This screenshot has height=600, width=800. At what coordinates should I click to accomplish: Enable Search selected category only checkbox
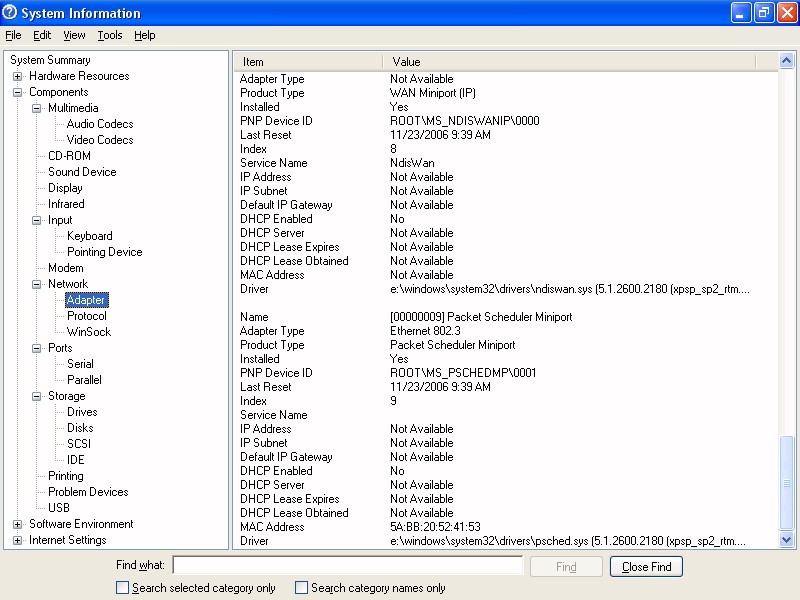(x=123, y=588)
